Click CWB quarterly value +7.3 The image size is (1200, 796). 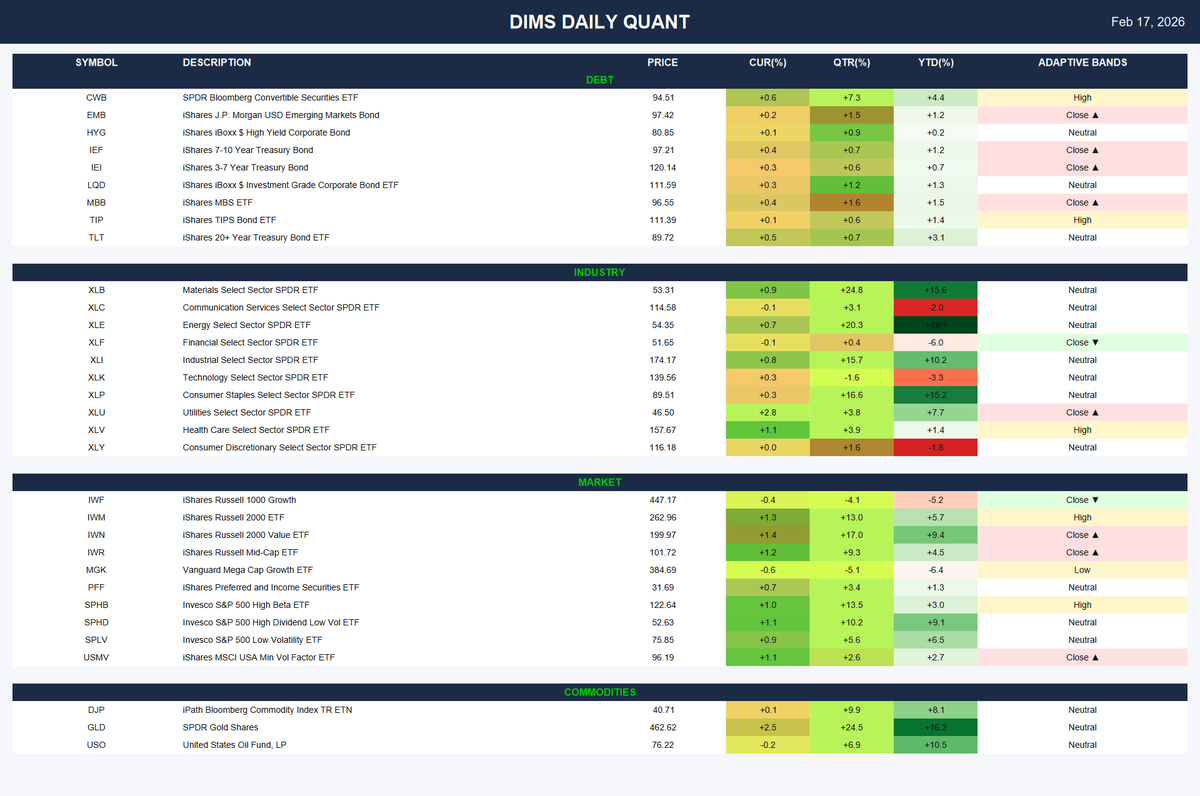[852, 98]
